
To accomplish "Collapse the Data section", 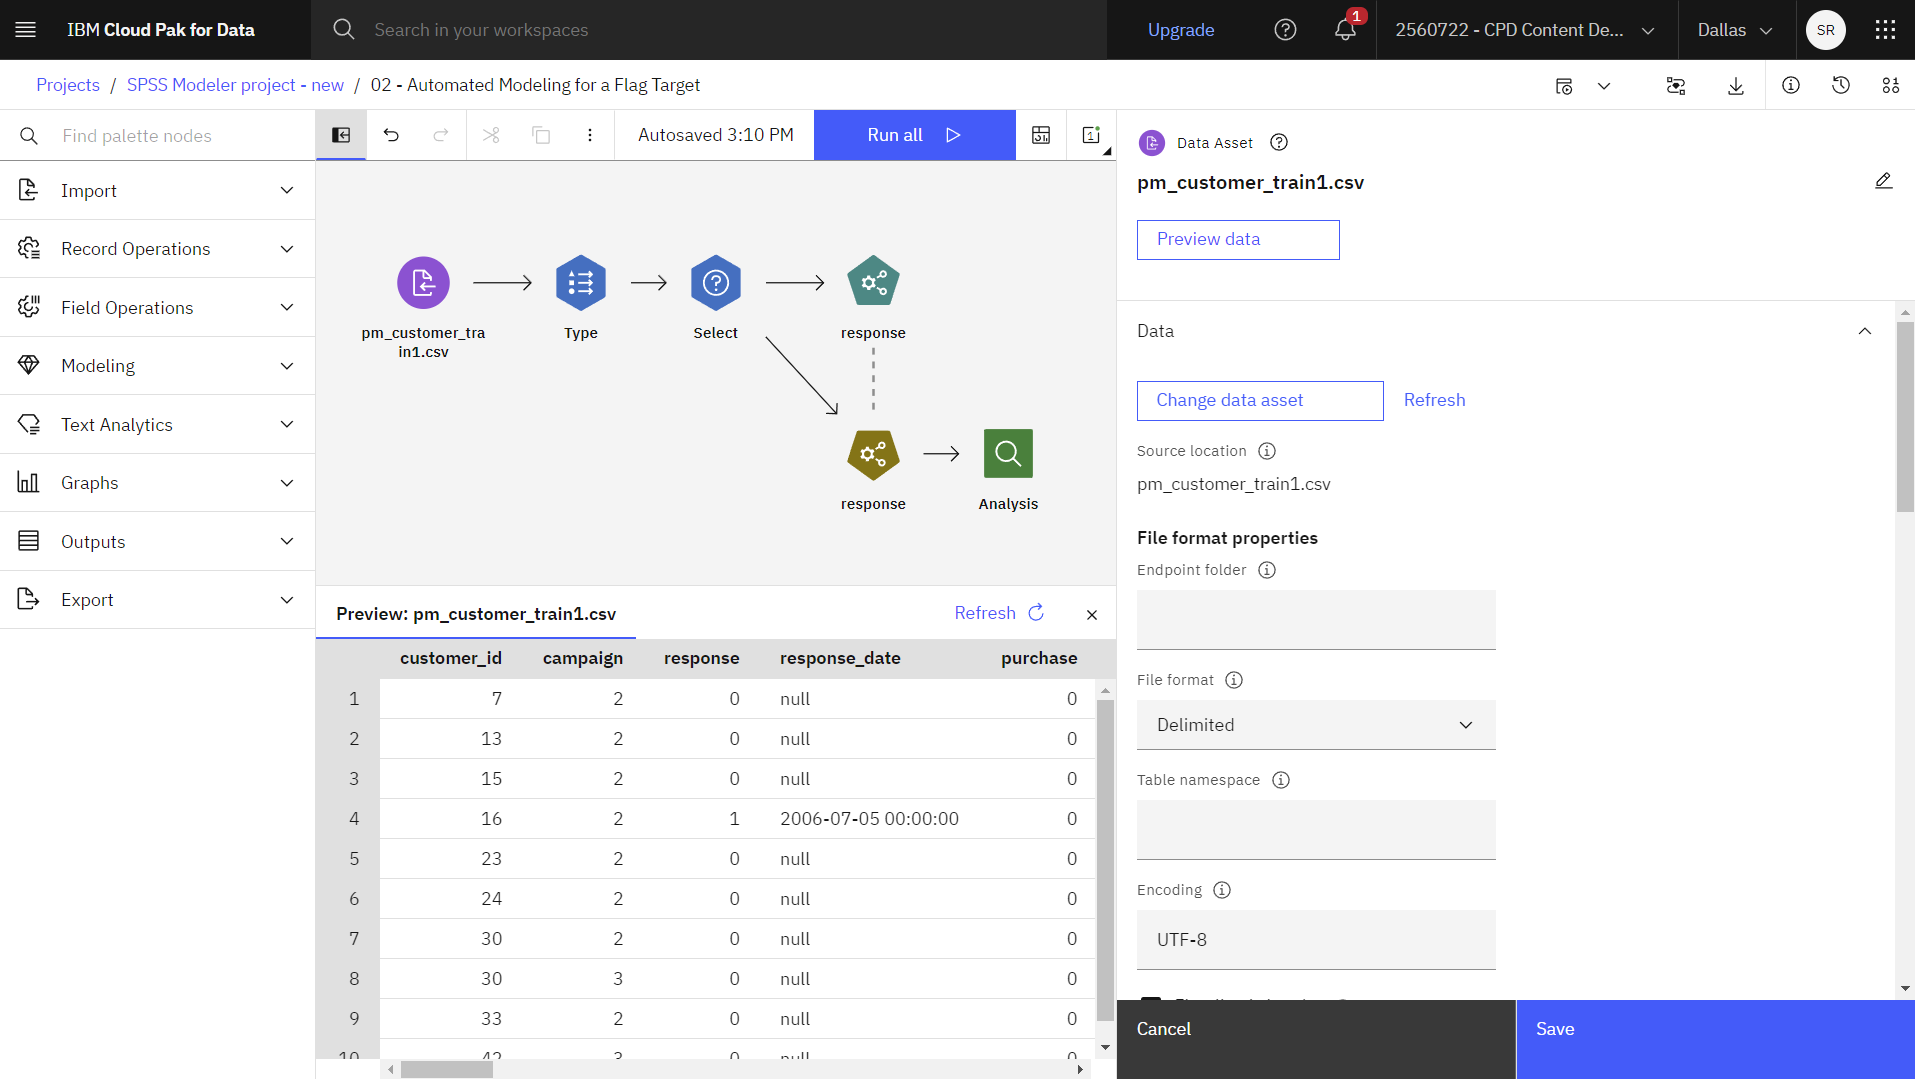I will 1865,331.
